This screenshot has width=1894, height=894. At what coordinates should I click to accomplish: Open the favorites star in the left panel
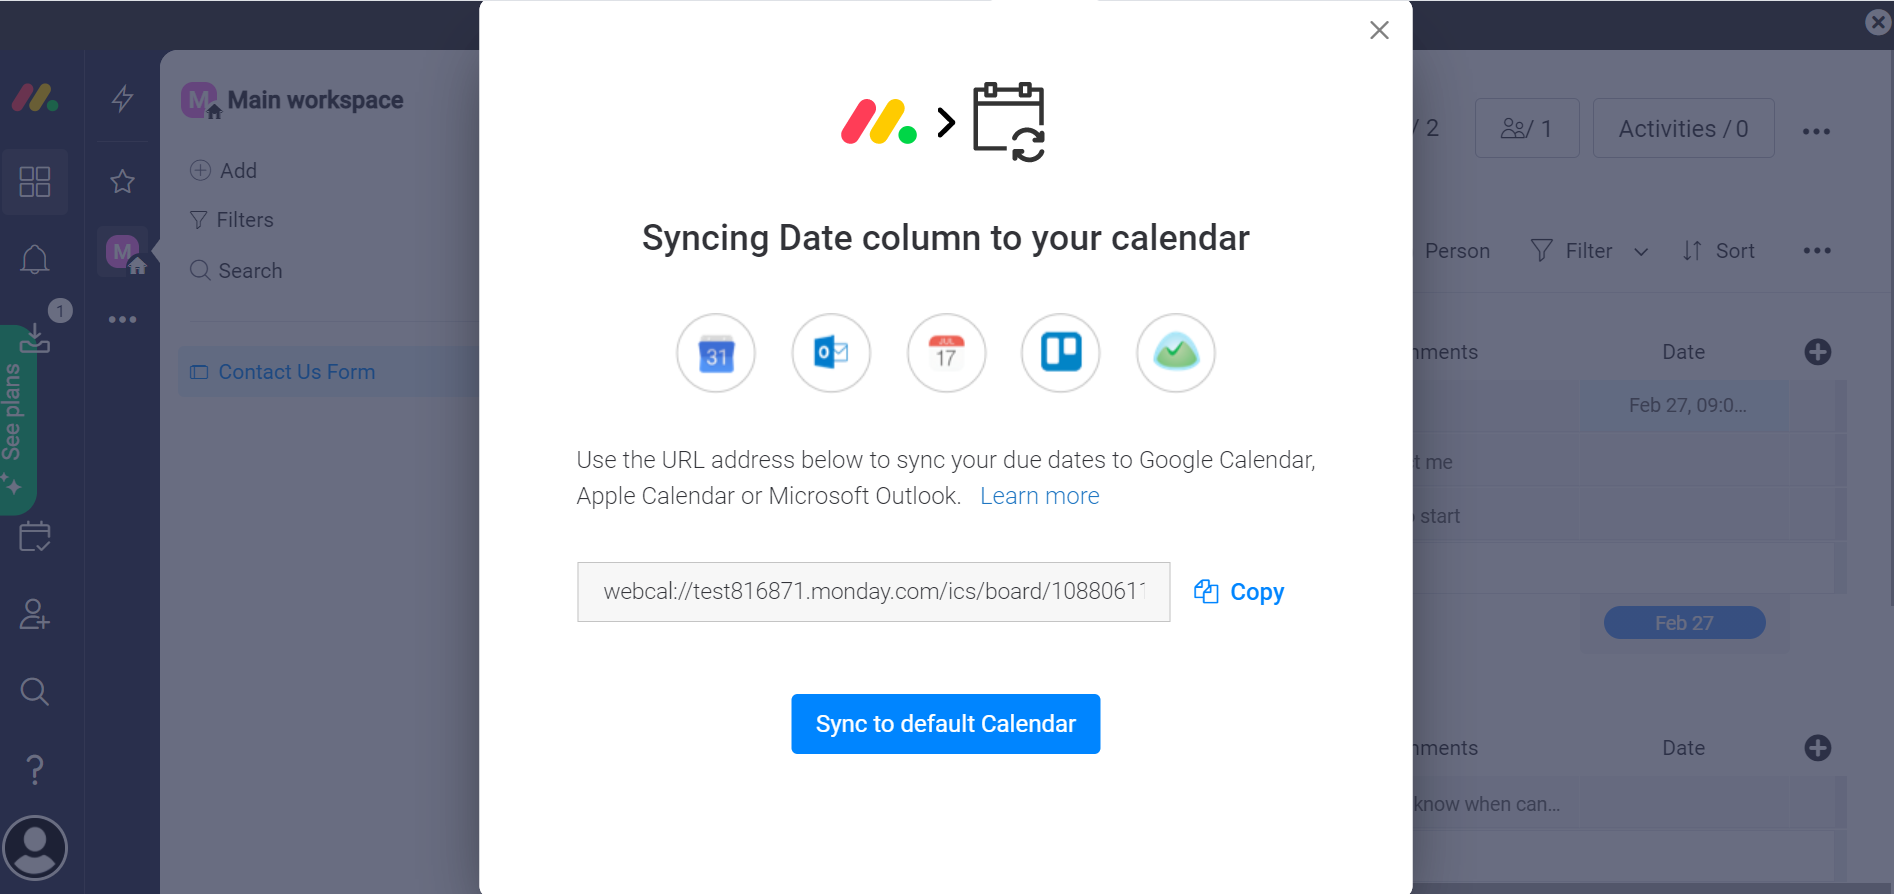pyautogui.click(x=122, y=181)
